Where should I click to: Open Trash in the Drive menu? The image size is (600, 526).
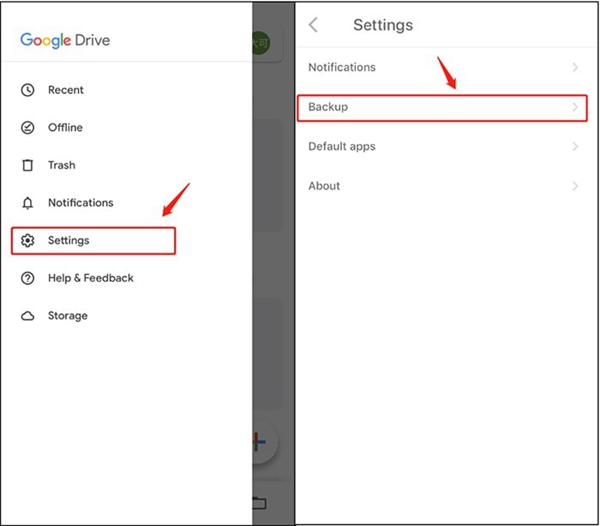pos(62,165)
